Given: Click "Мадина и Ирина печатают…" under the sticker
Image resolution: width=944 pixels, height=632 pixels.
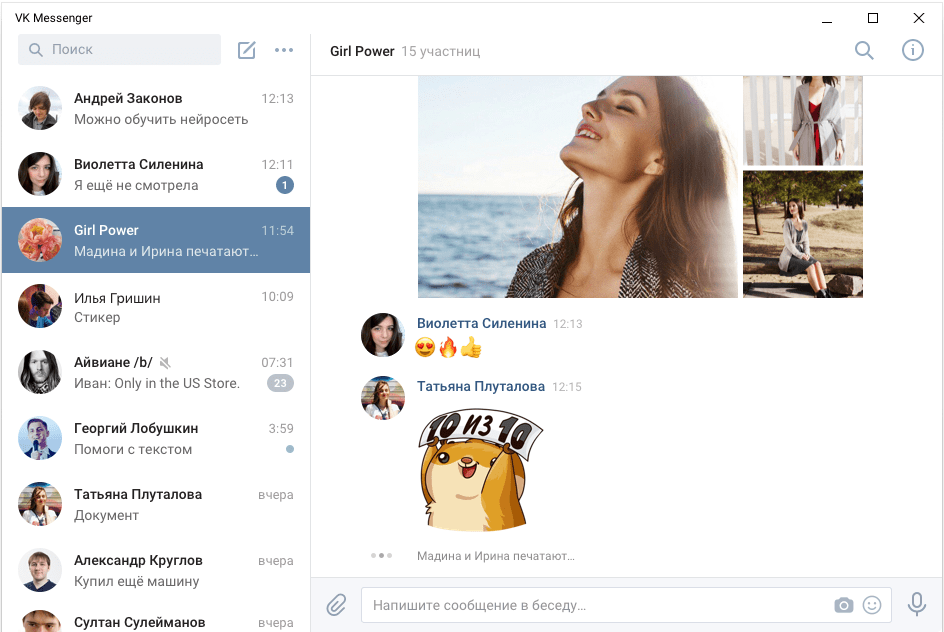Looking at the screenshot, I should coord(495,556).
